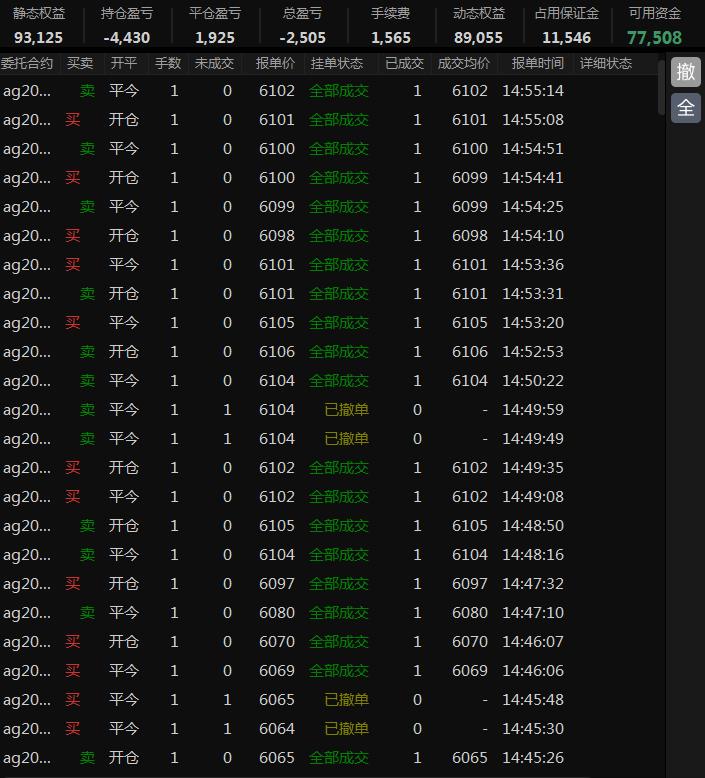
Task: Click the 撤 cancel order button
Action: click(x=685, y=72)
